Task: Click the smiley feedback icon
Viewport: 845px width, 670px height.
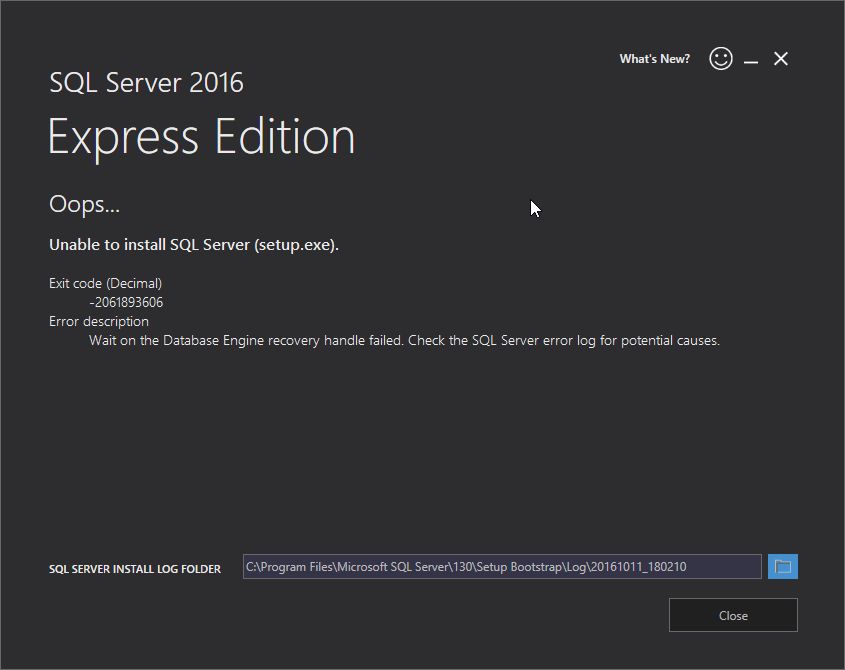Action: pyautogui.click(x=721, y=58)
